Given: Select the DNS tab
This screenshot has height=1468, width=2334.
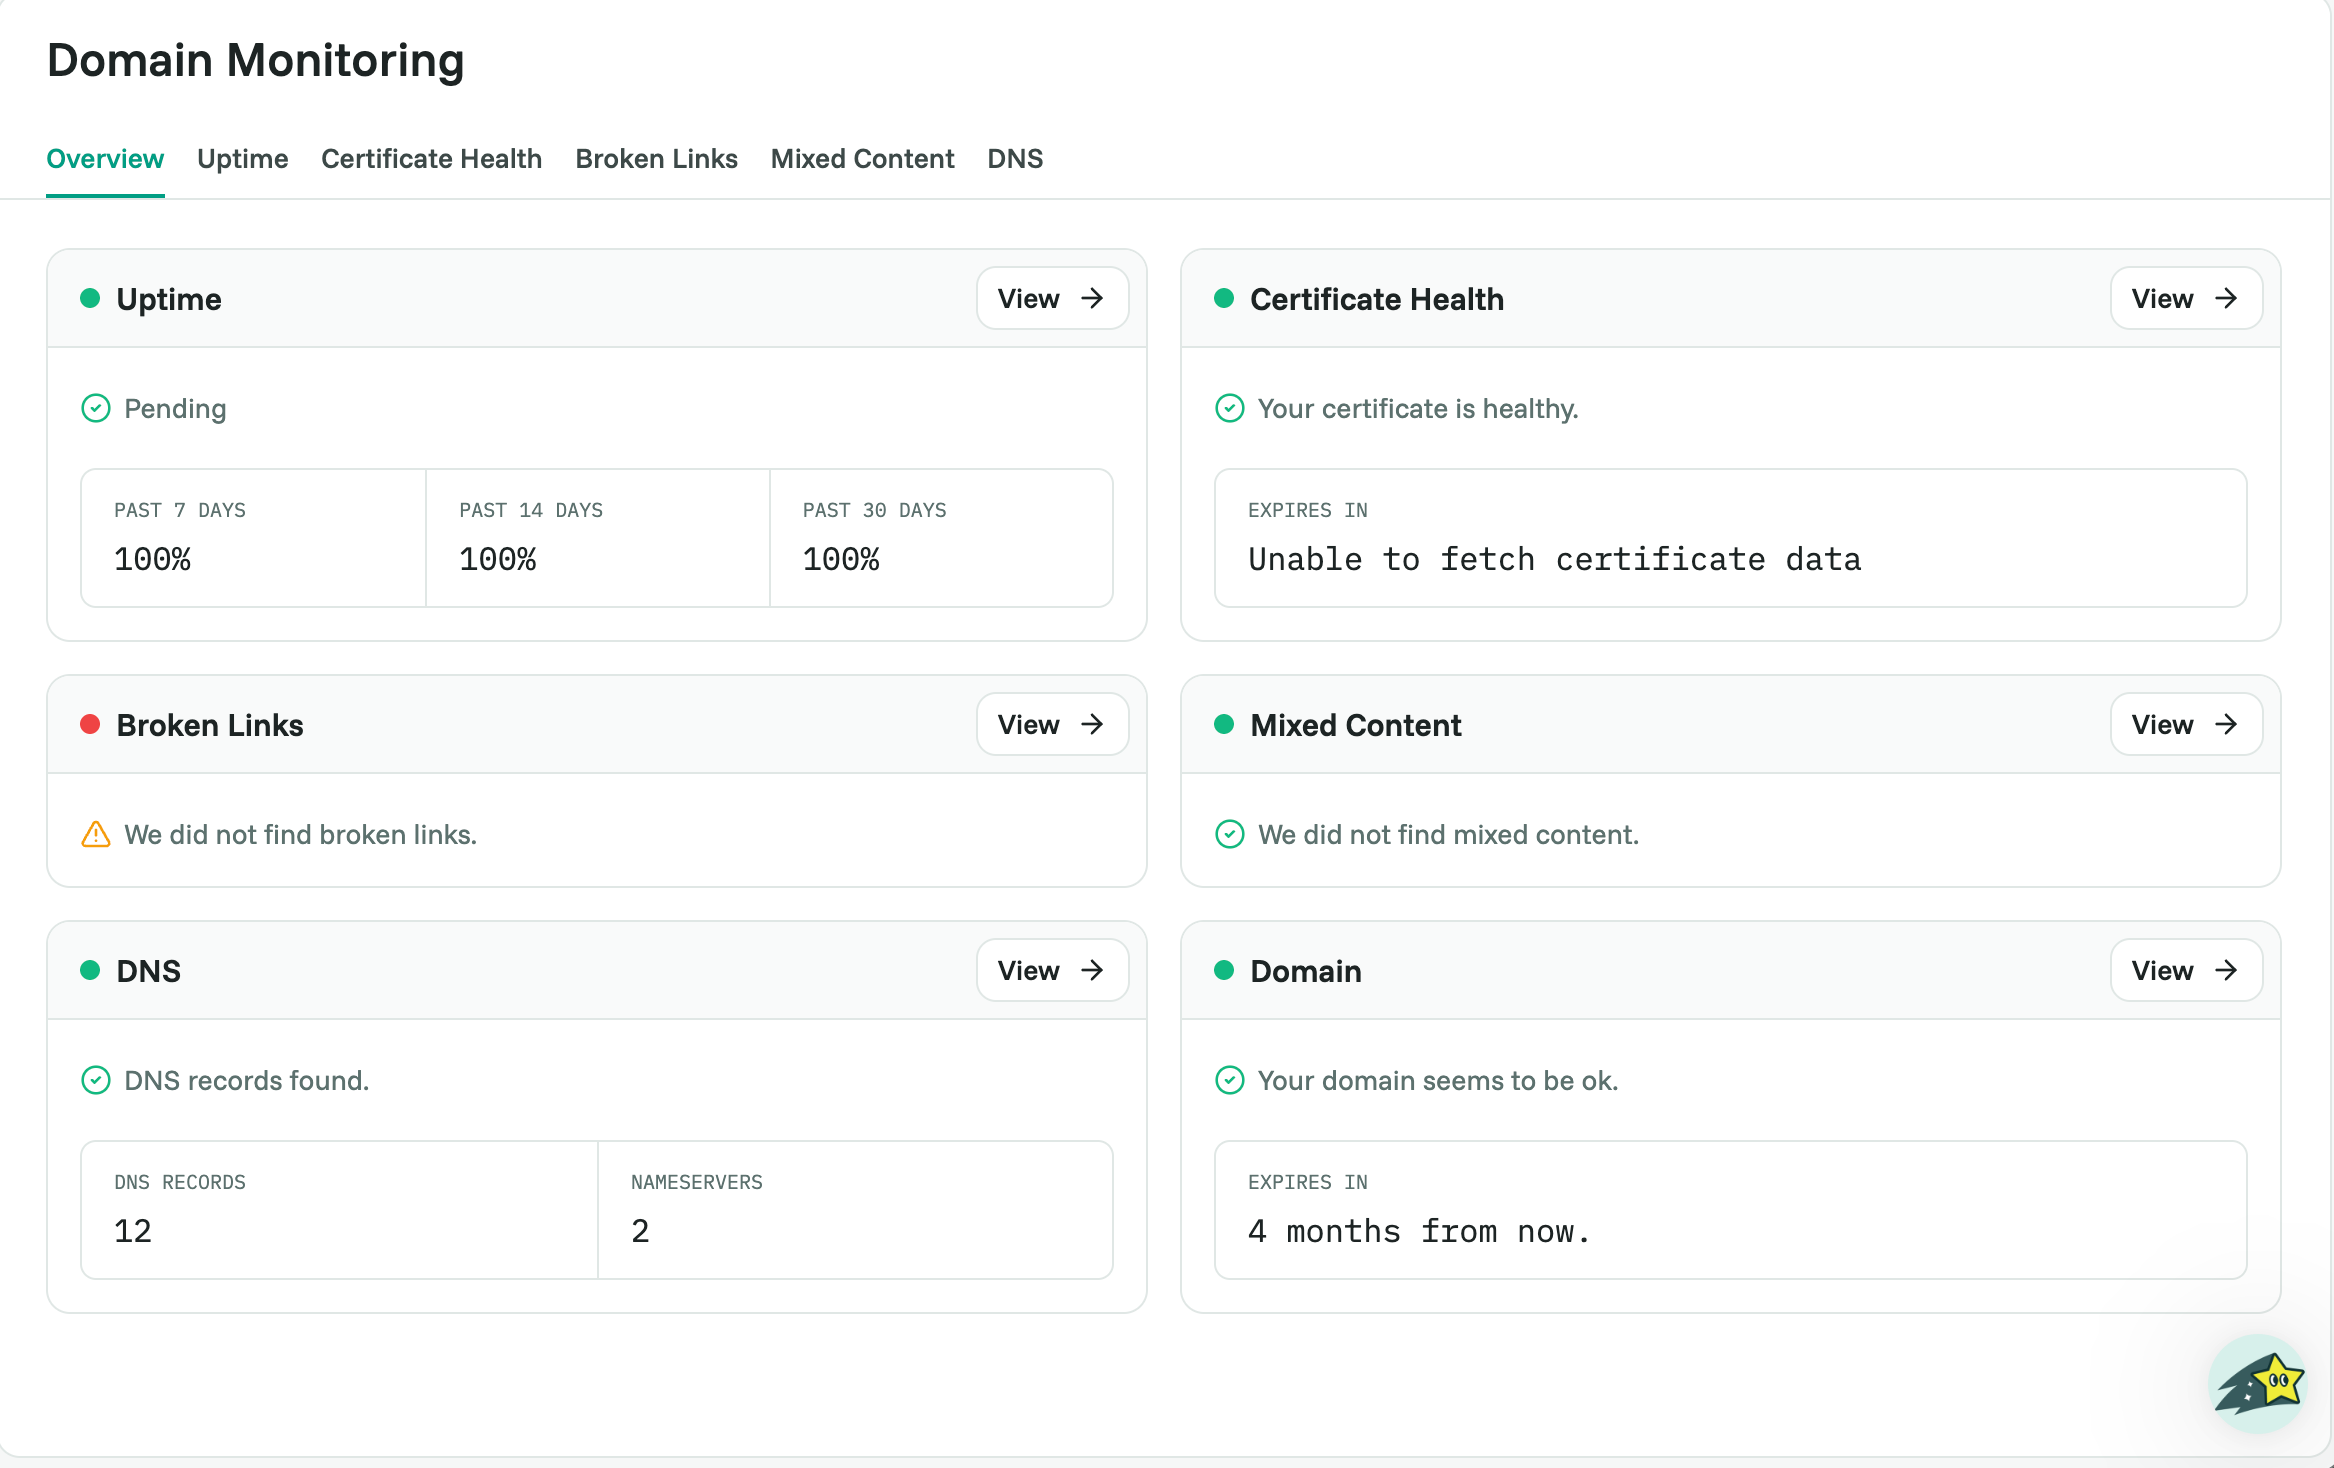Looking at the screenshot, I should pyautogui.click(x=1015, y=159).
